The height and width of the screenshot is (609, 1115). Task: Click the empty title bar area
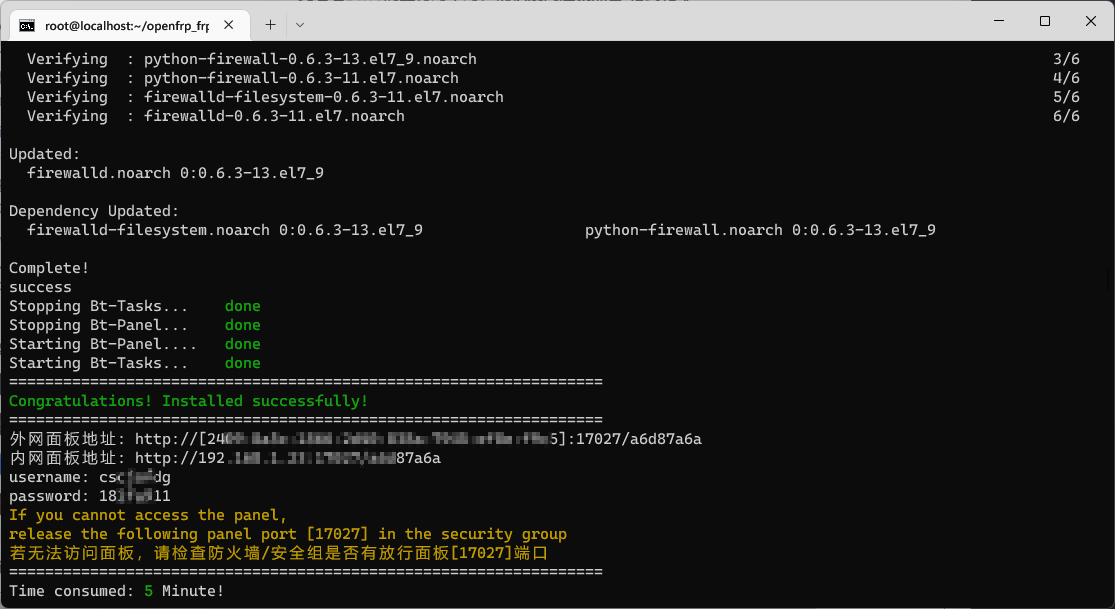coord(640,21)
